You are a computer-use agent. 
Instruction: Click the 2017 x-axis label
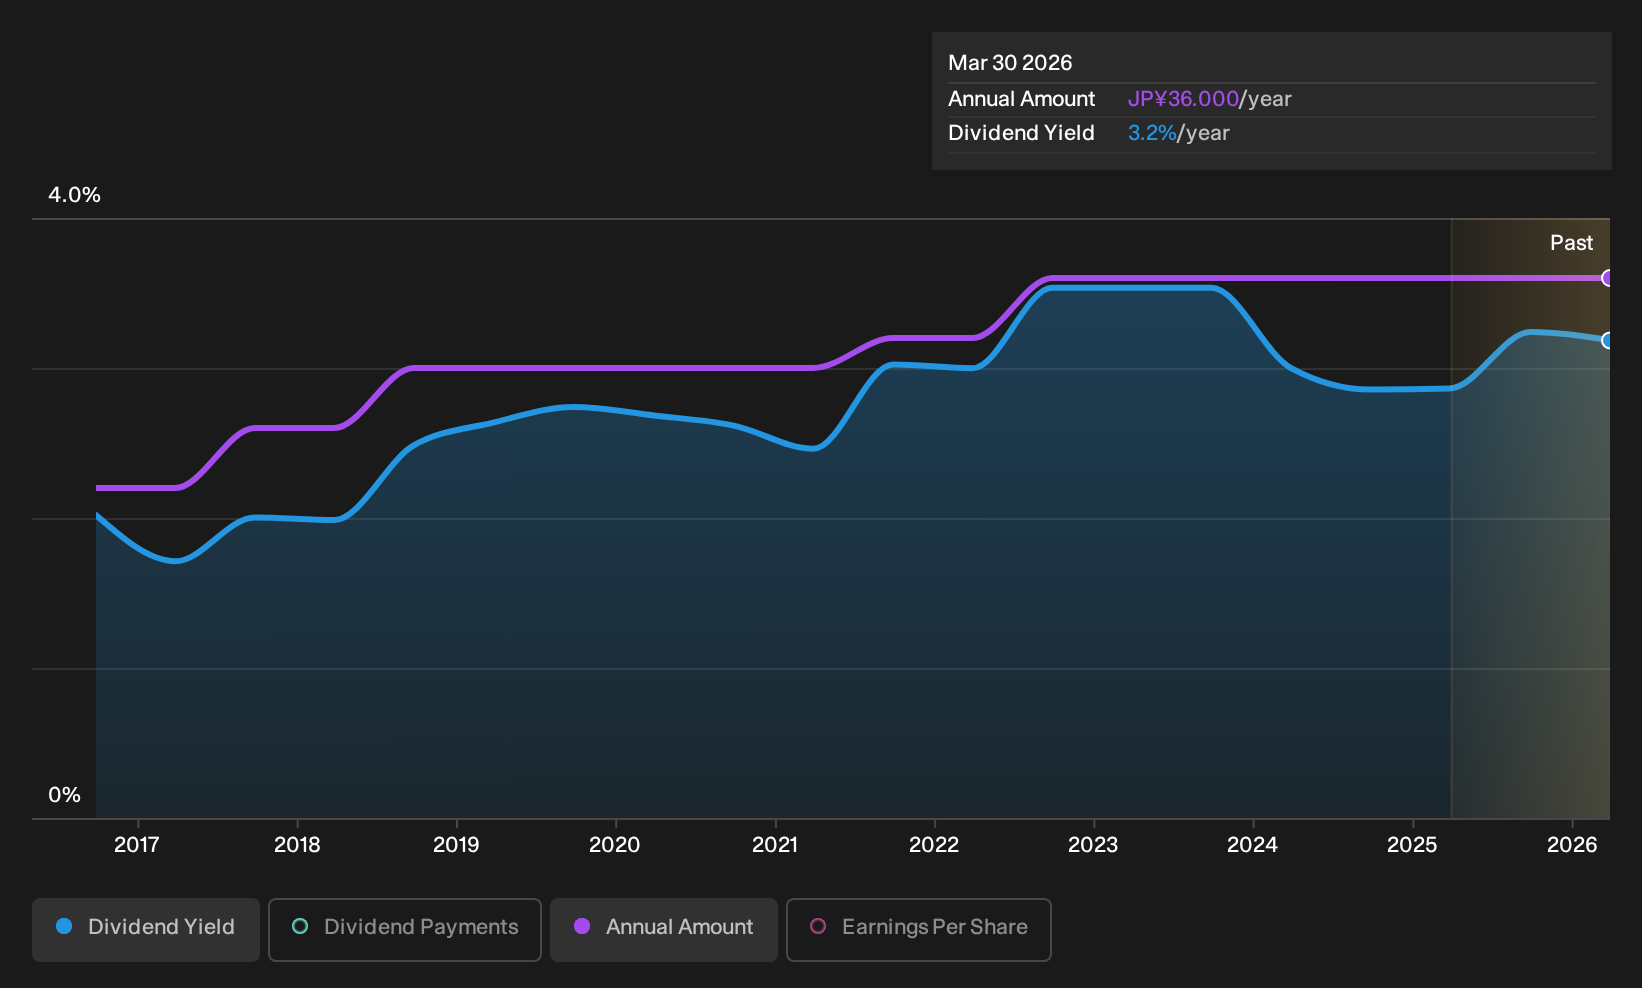[137, 845]
